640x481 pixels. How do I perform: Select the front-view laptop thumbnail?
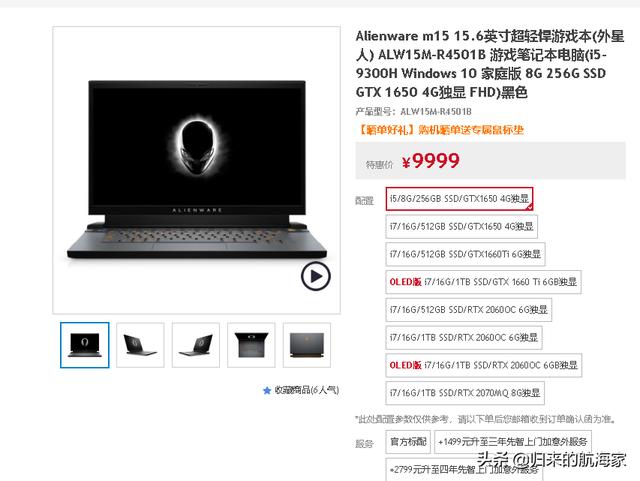click(84, 345)
